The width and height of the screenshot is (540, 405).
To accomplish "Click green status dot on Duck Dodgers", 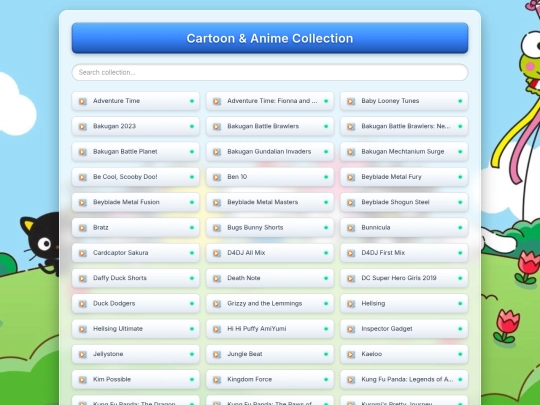I will [192, 303].
